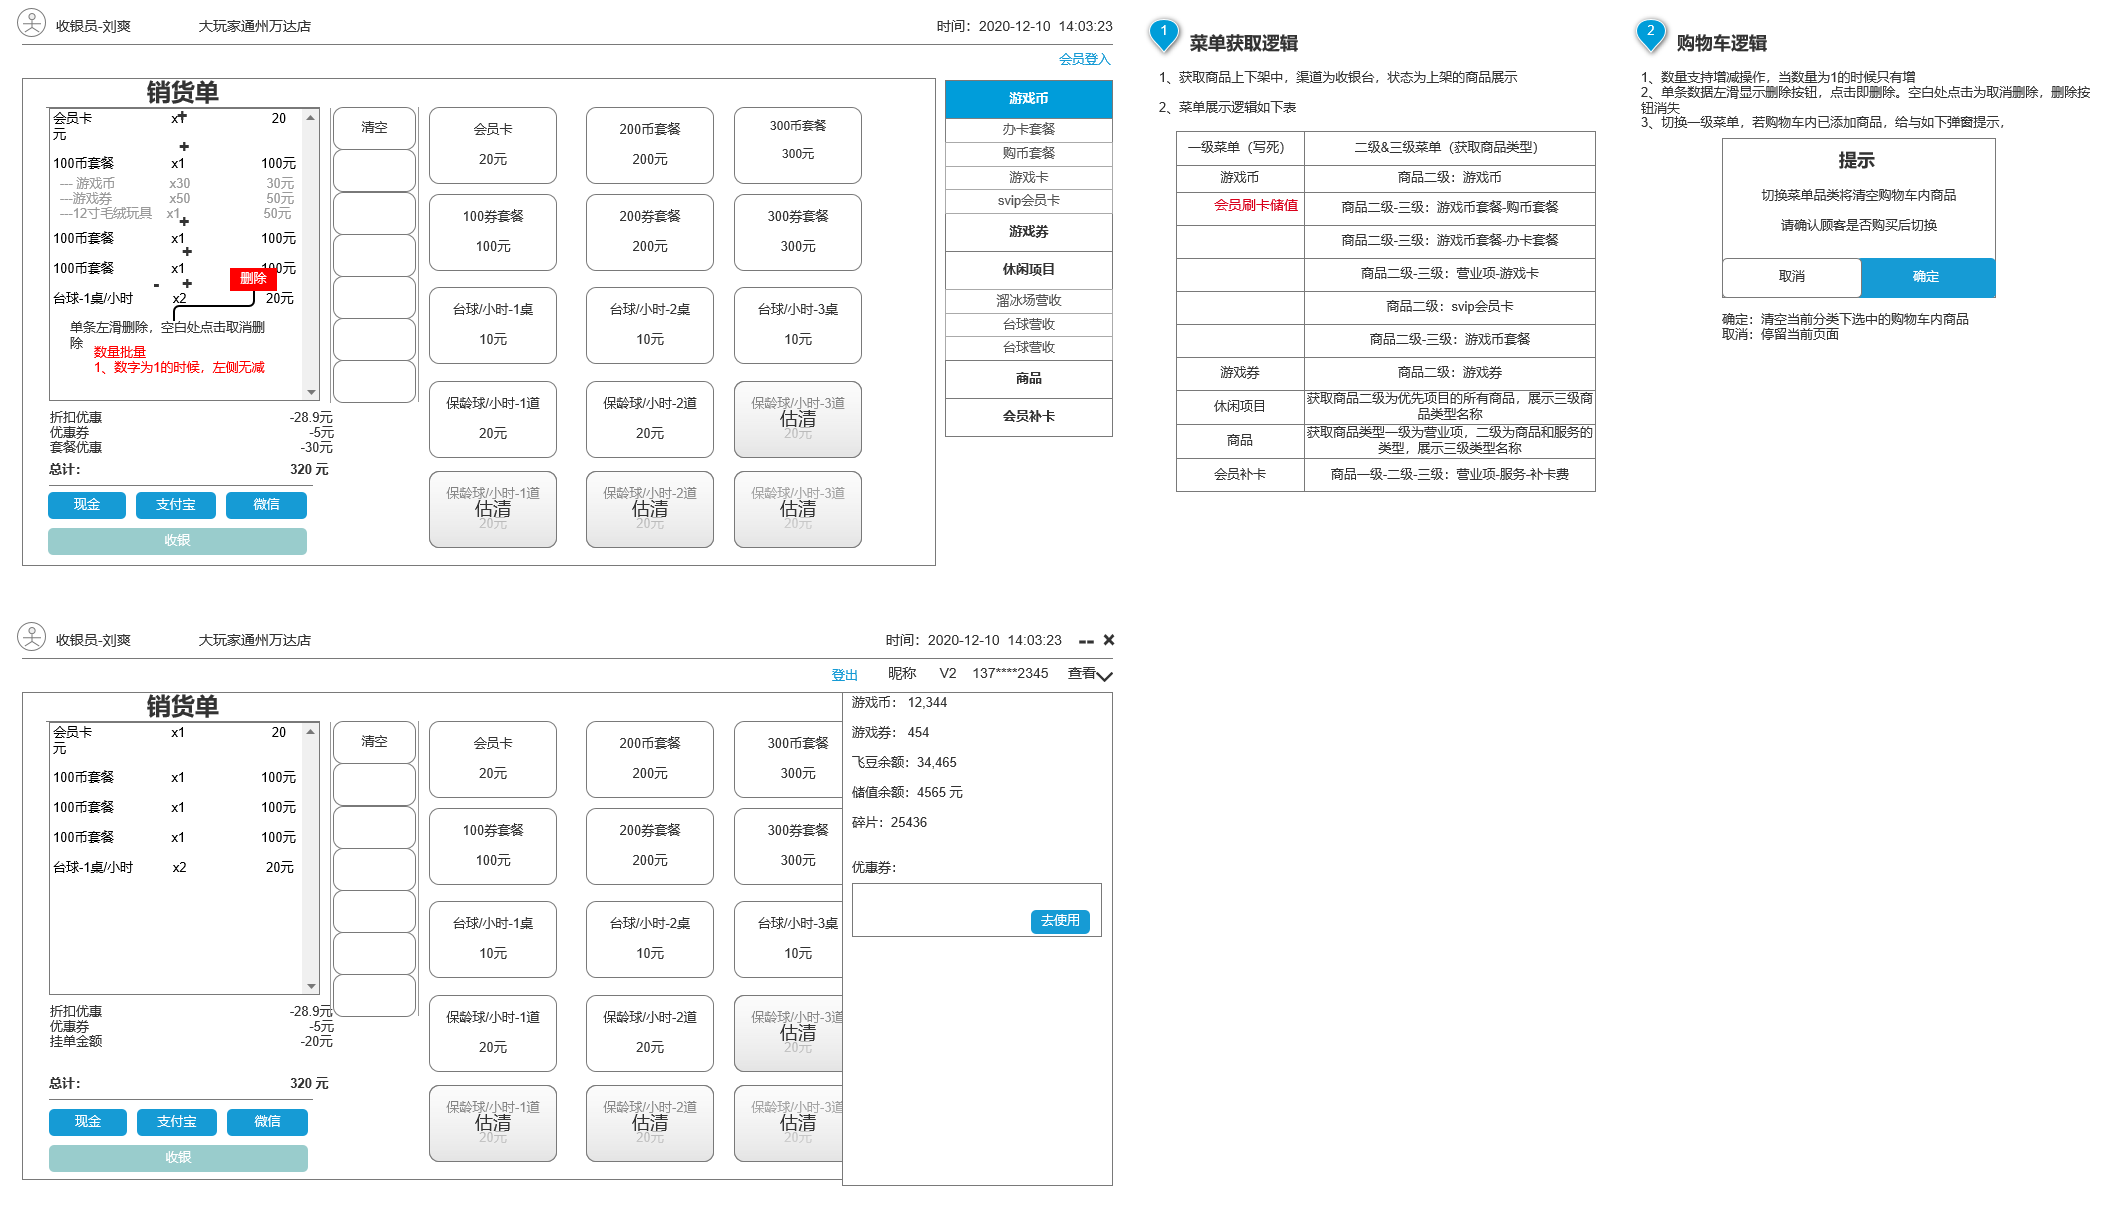Click 确定 in the 提示 dialog

1927,277
